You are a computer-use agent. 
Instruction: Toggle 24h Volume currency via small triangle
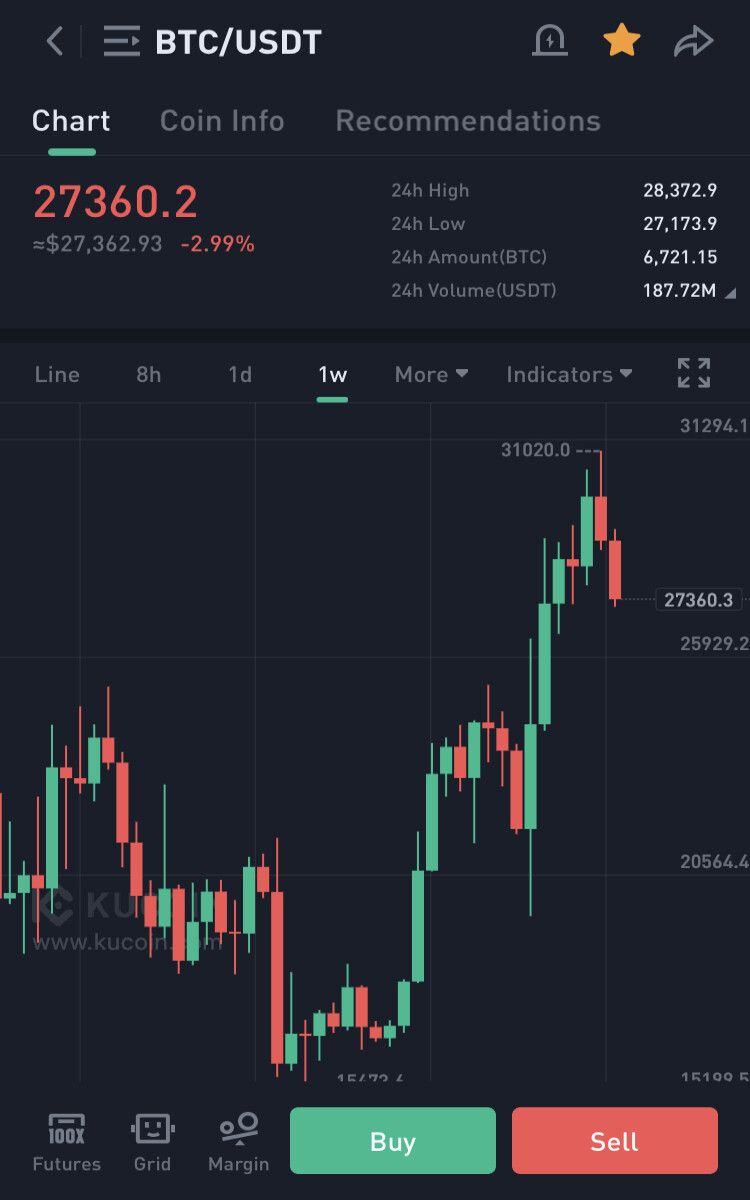(731, 292)
